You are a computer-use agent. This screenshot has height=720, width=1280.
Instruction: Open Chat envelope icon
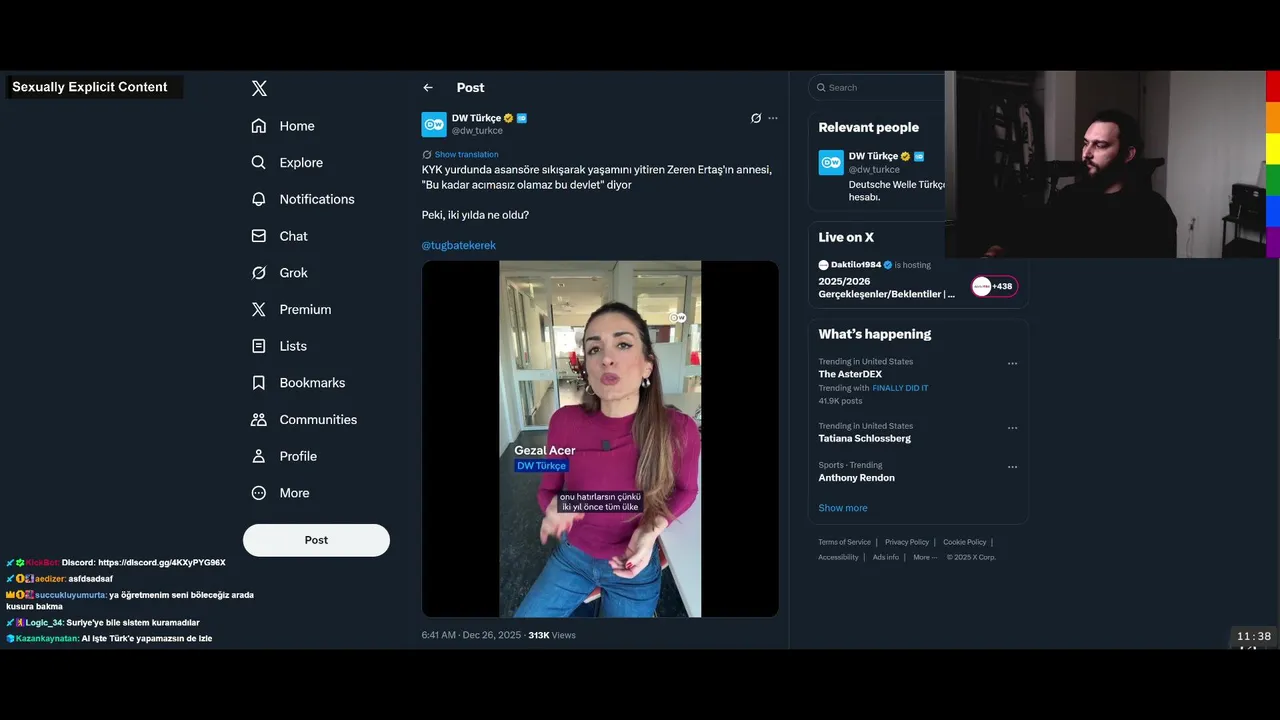(x=259, y=236)
